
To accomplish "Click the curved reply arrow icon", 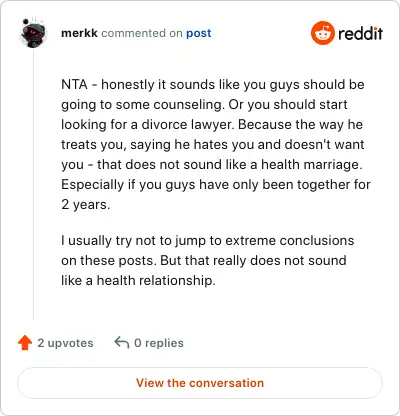I will [x=122, y=342].
